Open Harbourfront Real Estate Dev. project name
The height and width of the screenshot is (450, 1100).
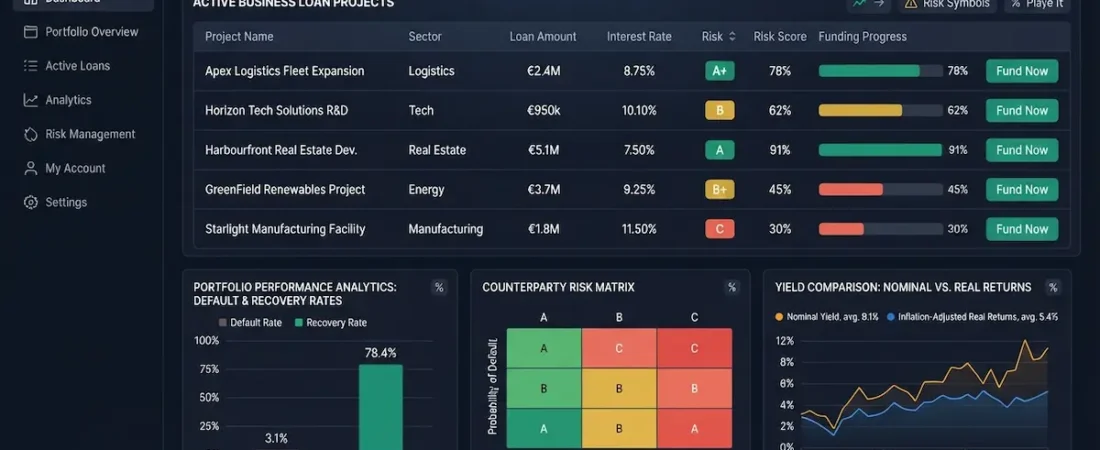point(281,150)
